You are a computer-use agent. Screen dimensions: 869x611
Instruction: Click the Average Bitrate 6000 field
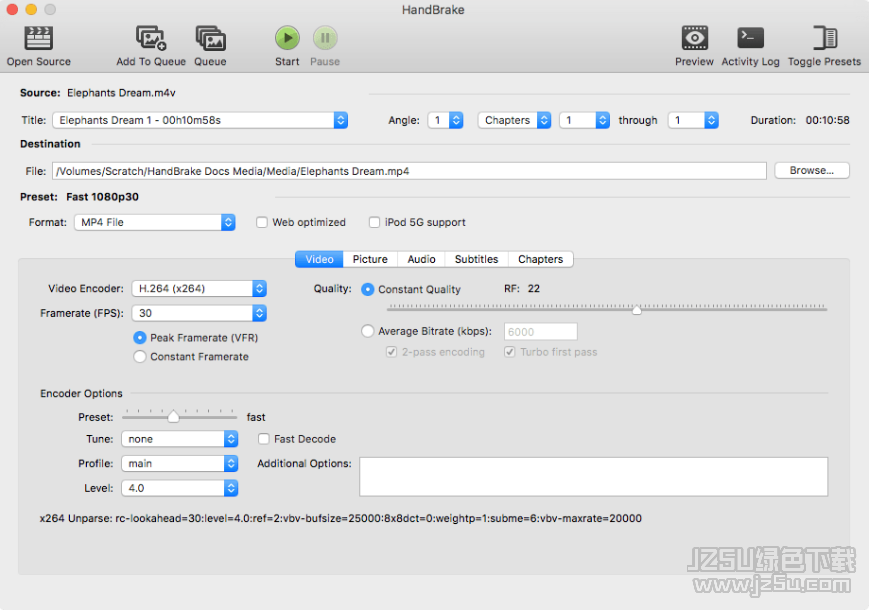[540, 332]
